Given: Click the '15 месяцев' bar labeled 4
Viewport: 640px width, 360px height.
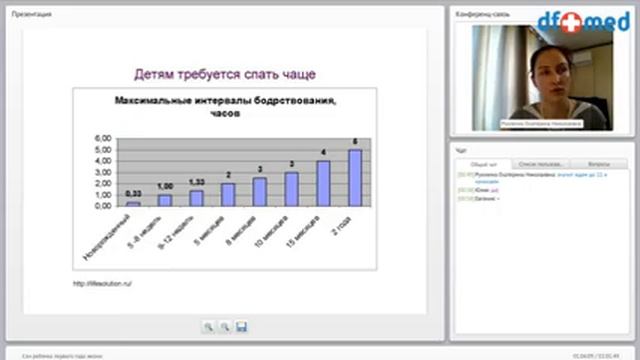Looking at the screenshot, I should click(323, 184).
